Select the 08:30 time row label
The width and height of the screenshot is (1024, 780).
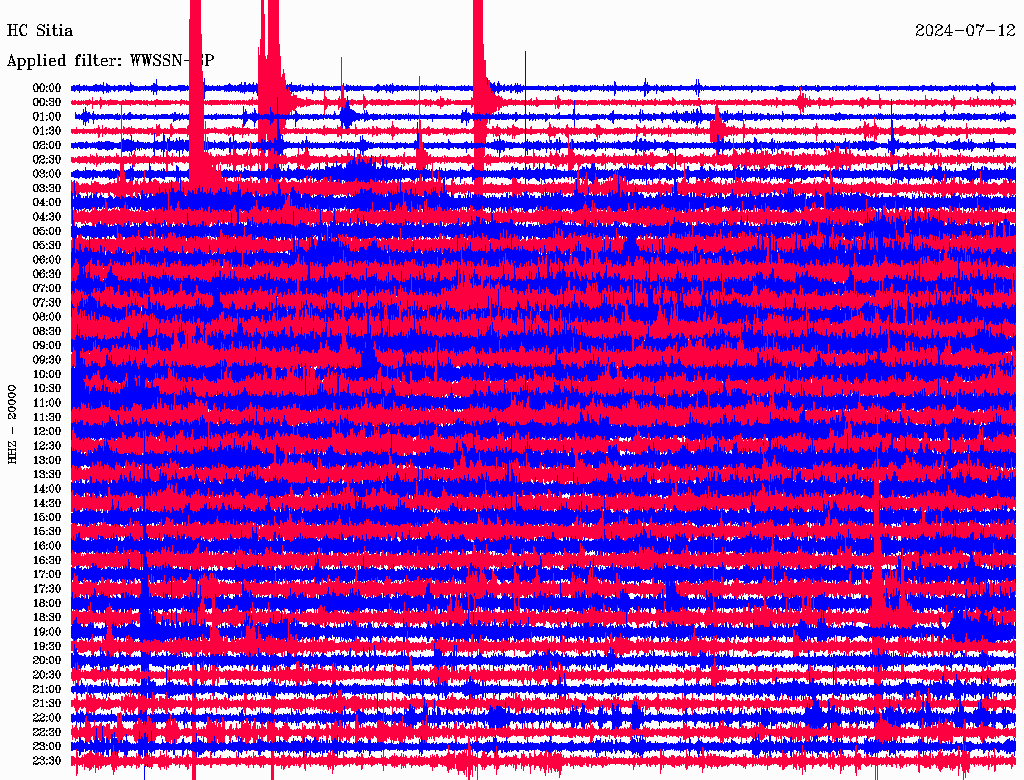point(47,331)
